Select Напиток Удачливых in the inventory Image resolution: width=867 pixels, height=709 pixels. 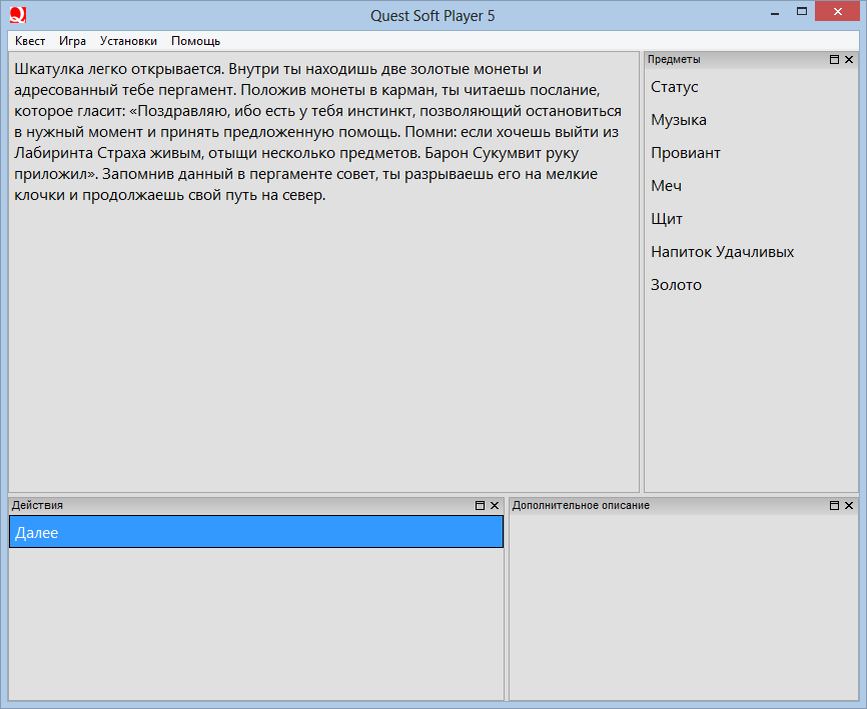[722, 252]
